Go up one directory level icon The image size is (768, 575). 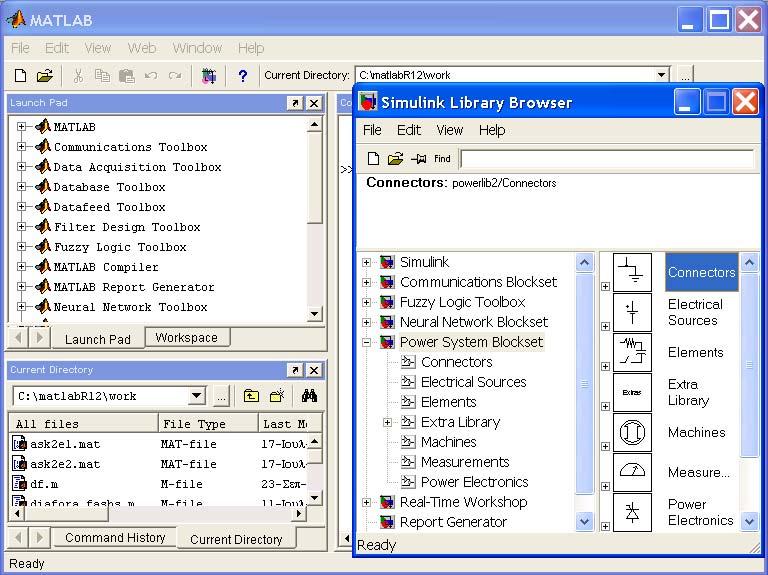(x=251, y=396)
